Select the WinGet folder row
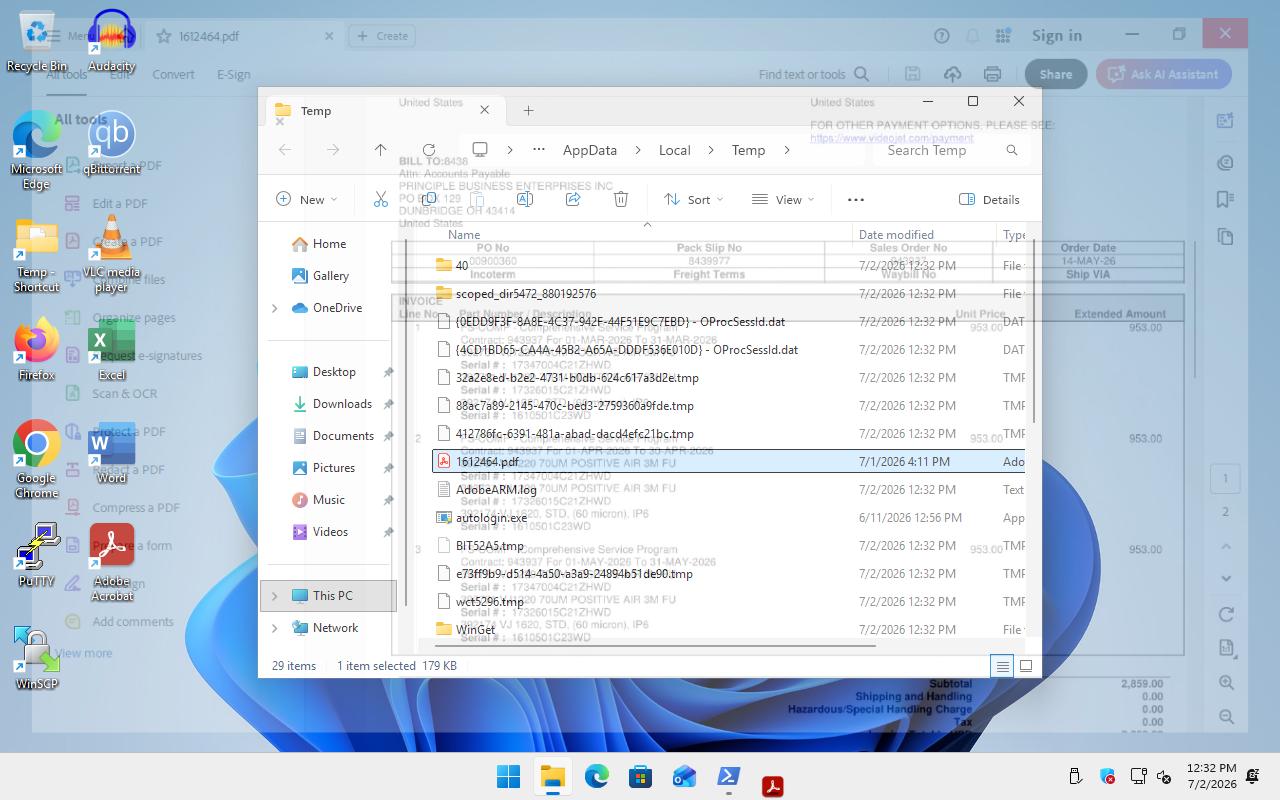This screenshot has width=1280, height=800. pos(728,630)
